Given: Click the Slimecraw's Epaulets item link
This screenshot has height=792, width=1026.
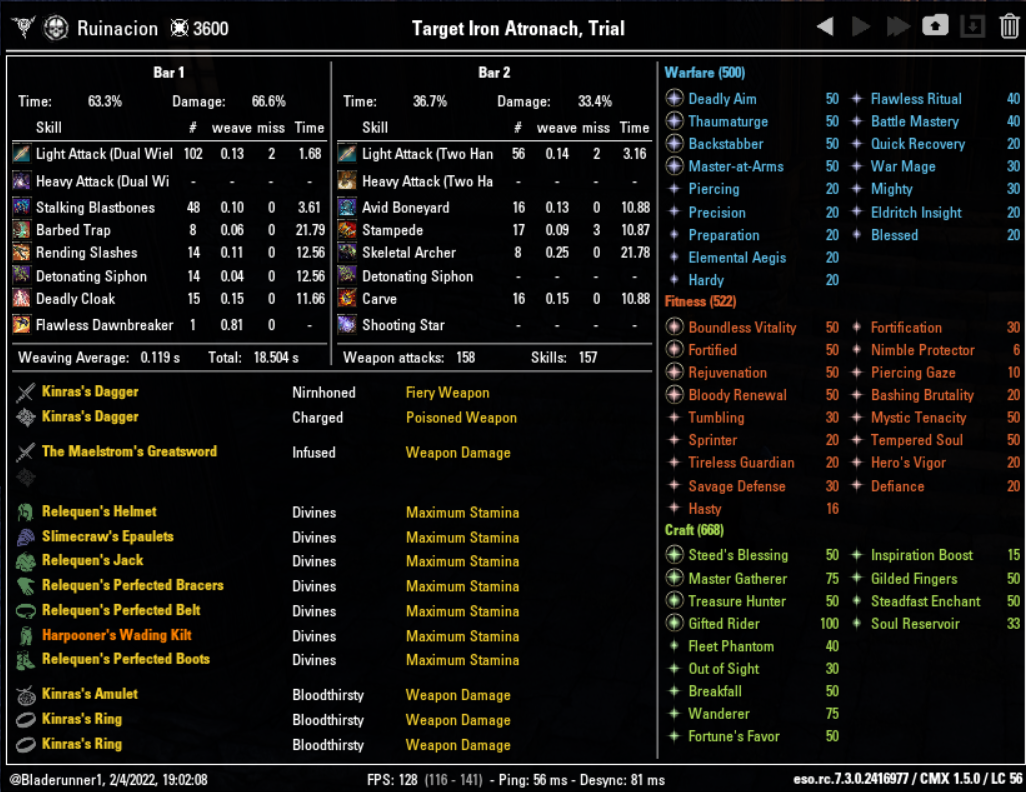Looking at the screenshot, I should pyautogui.click(x=107, y=536).
